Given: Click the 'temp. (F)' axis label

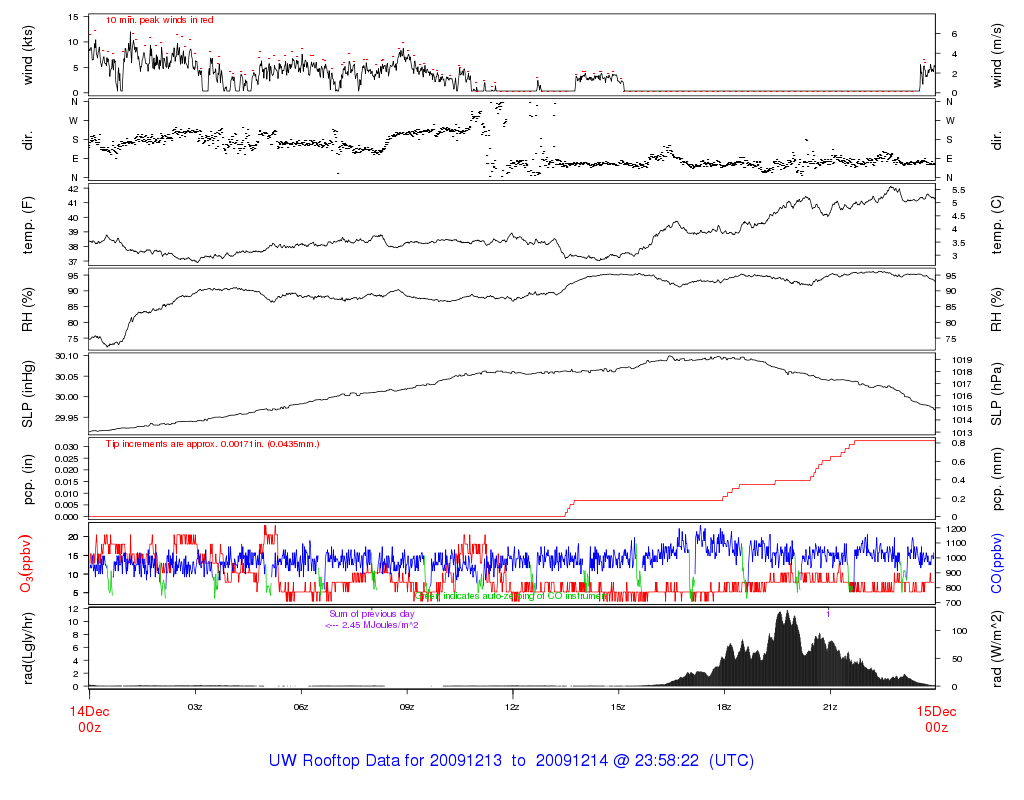Looking at the screenshot, I should 27,225.
